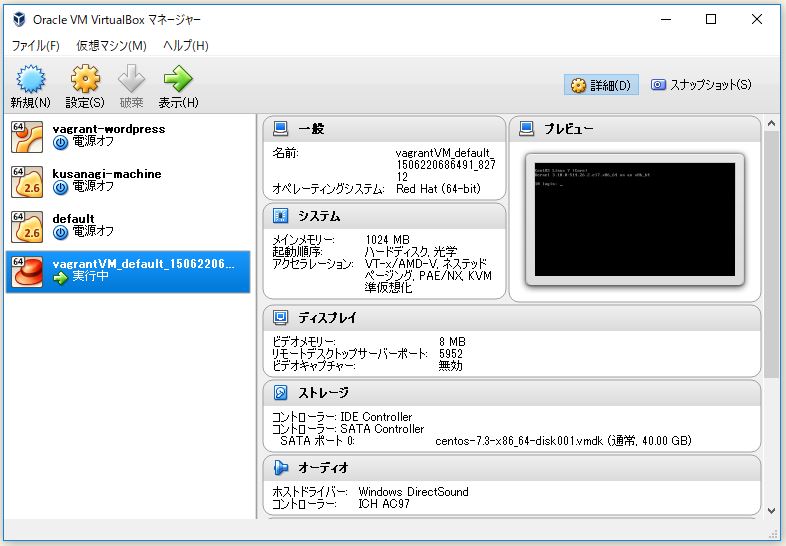Select the kusanagi-machine VM icon
The image size is (786, 546).
pos(27,182)
